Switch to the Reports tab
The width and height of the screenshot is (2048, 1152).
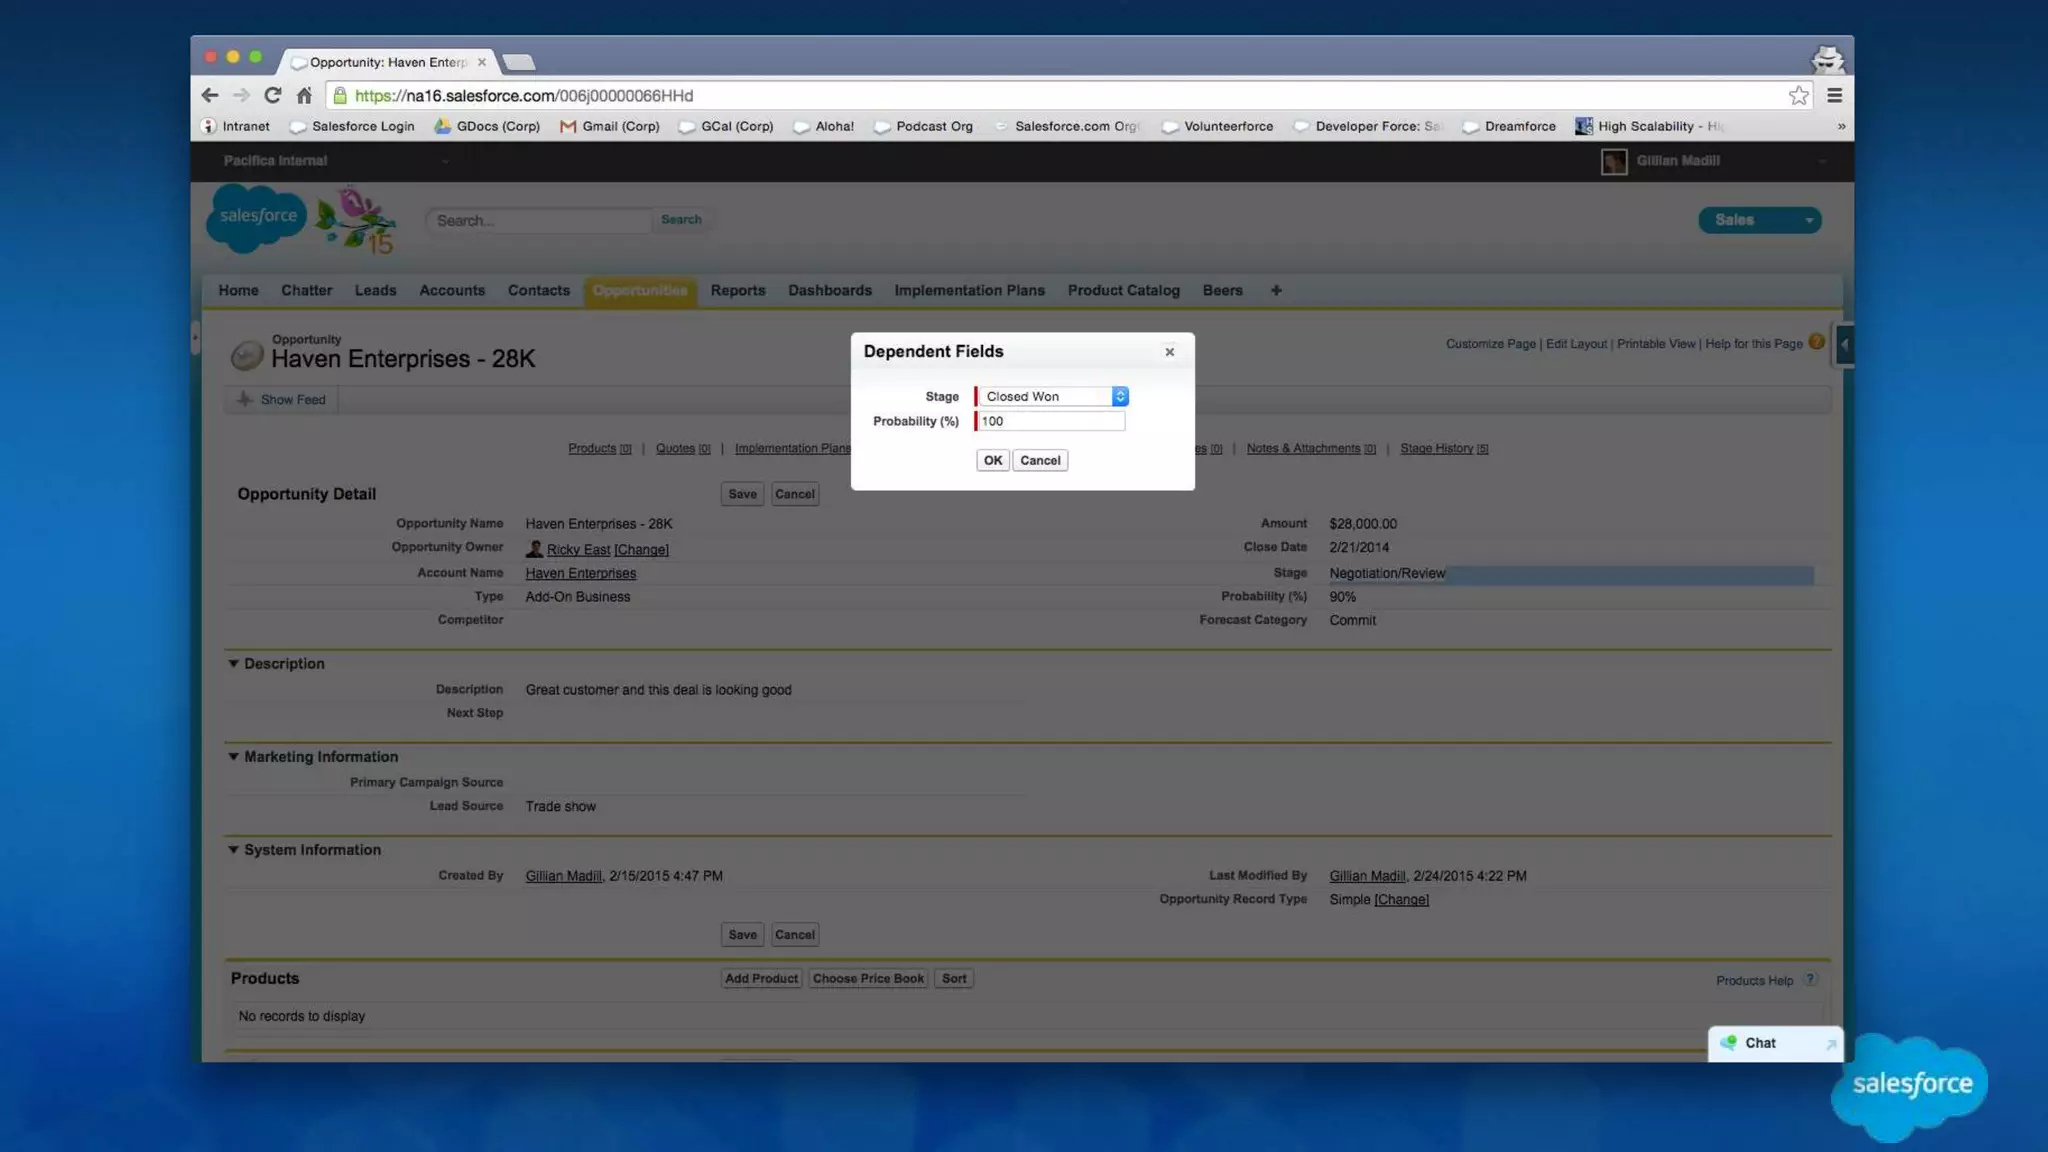[x=737, y=290]
